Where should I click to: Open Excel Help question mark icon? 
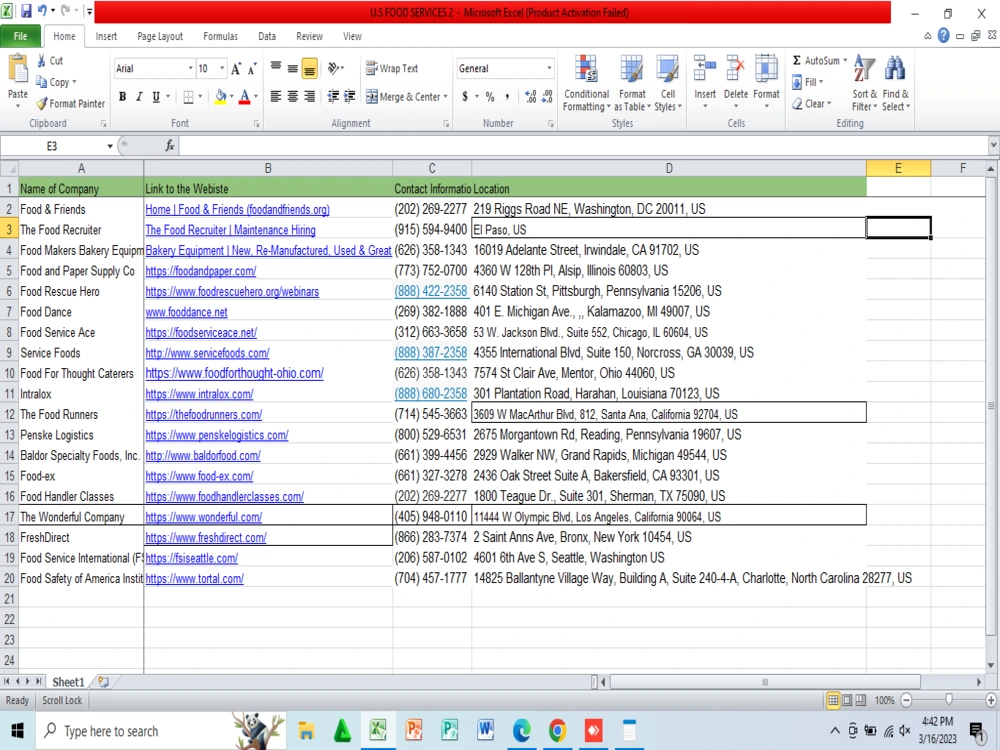943,36
